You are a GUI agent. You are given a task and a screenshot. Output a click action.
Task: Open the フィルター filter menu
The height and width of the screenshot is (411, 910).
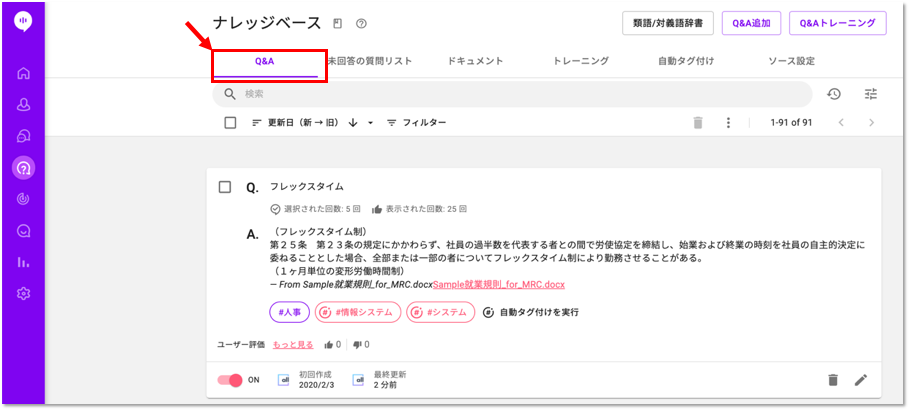[417, 123]
